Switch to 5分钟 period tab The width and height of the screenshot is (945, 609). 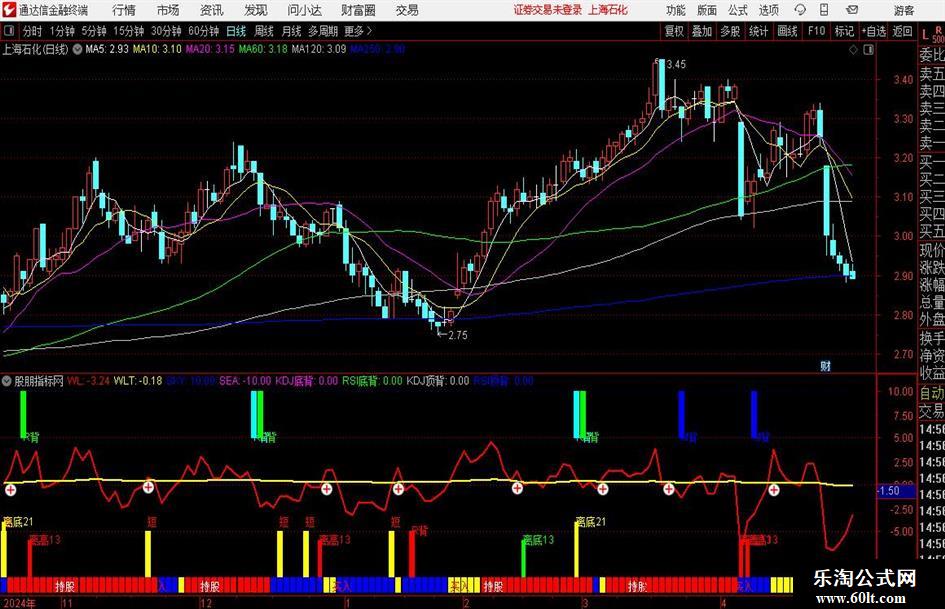coord(93,31)
